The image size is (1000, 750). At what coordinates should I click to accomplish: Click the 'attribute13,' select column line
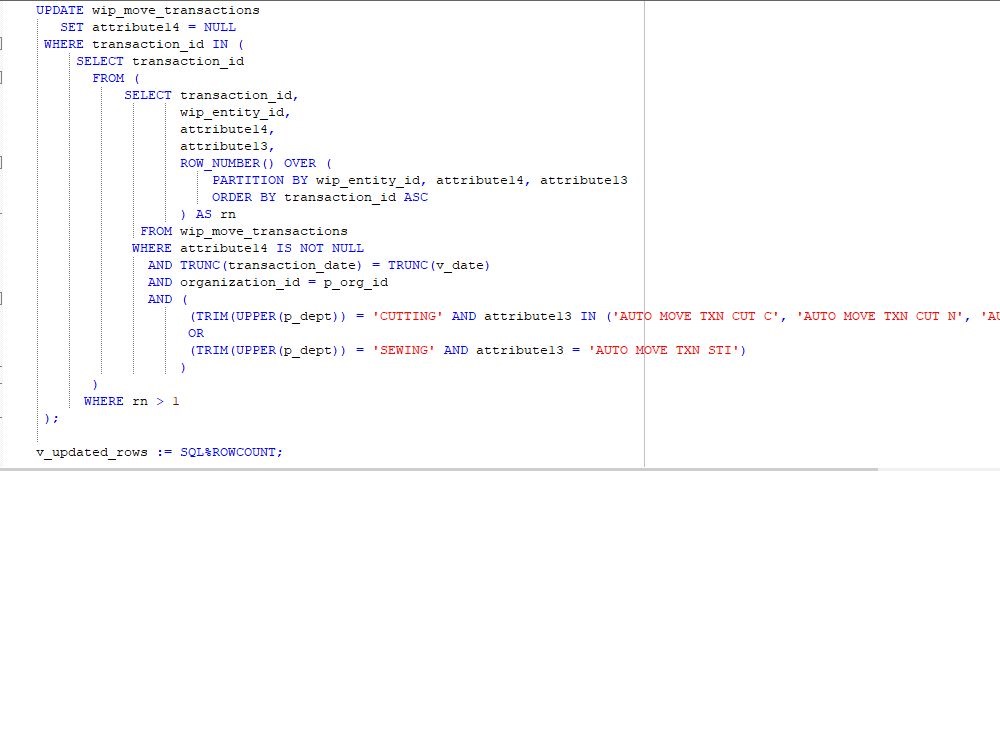(227, 146)
